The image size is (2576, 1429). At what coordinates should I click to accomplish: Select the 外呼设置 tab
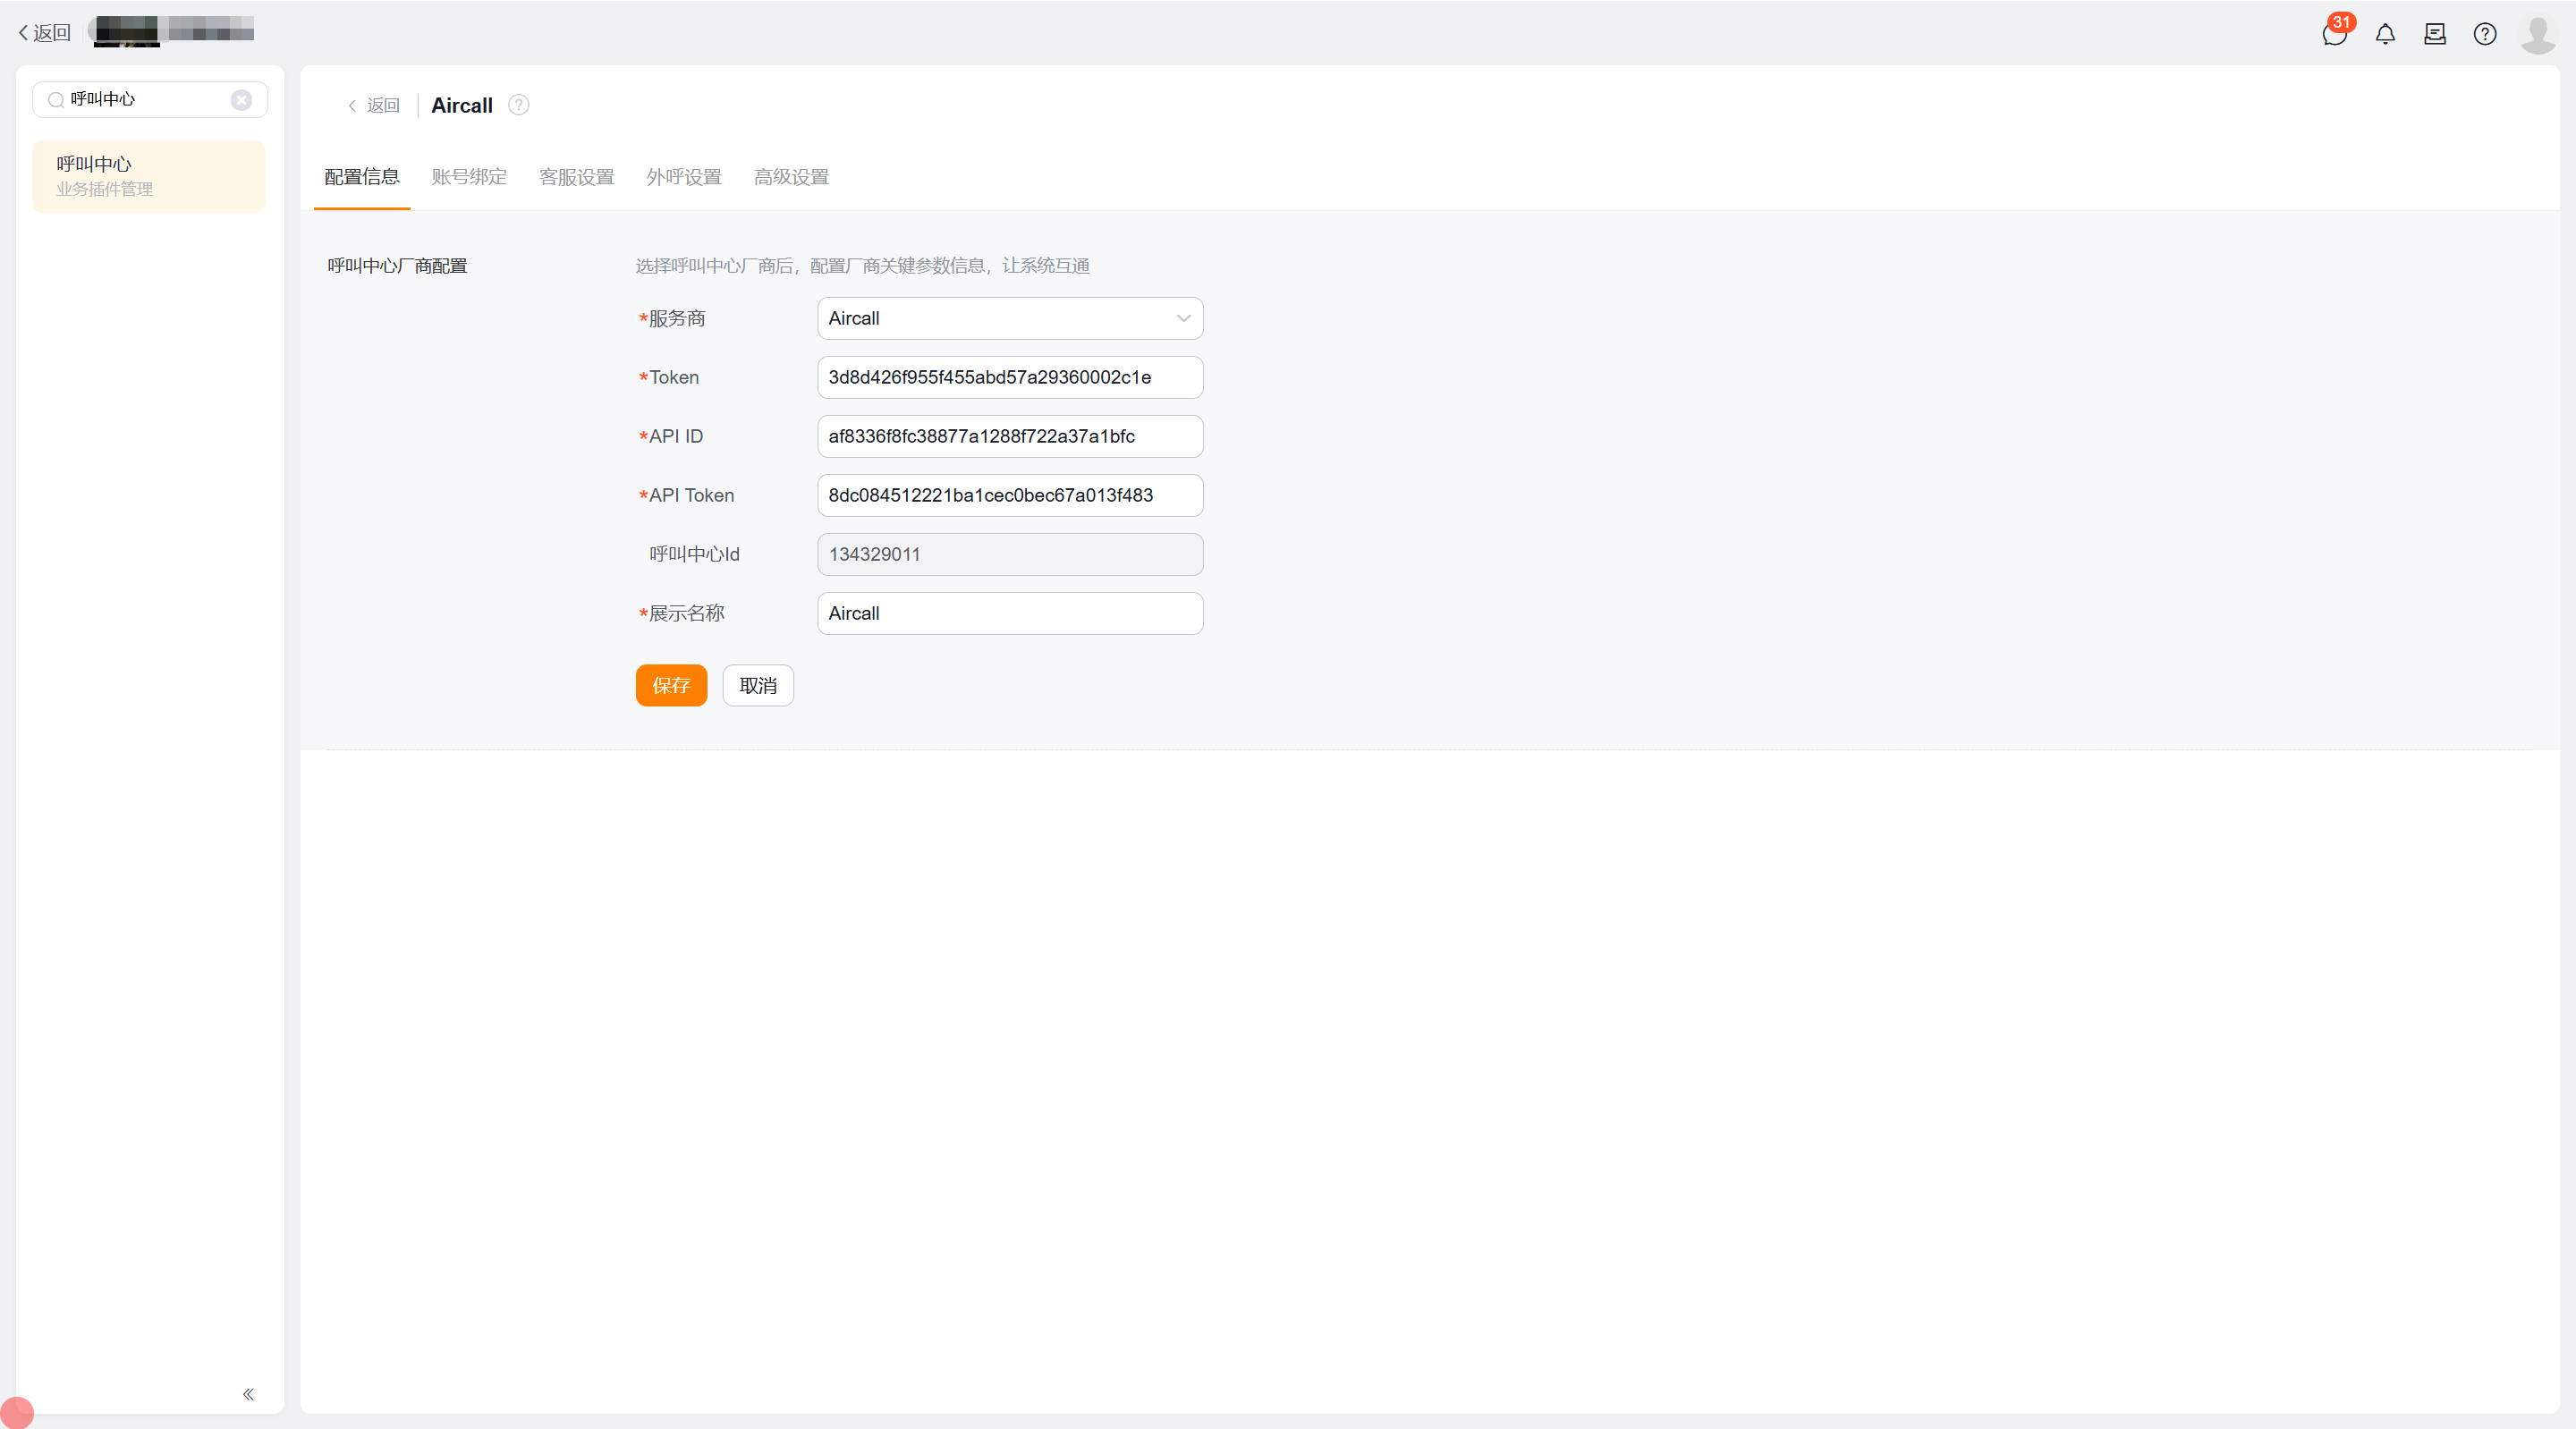(x=683, y=177)
